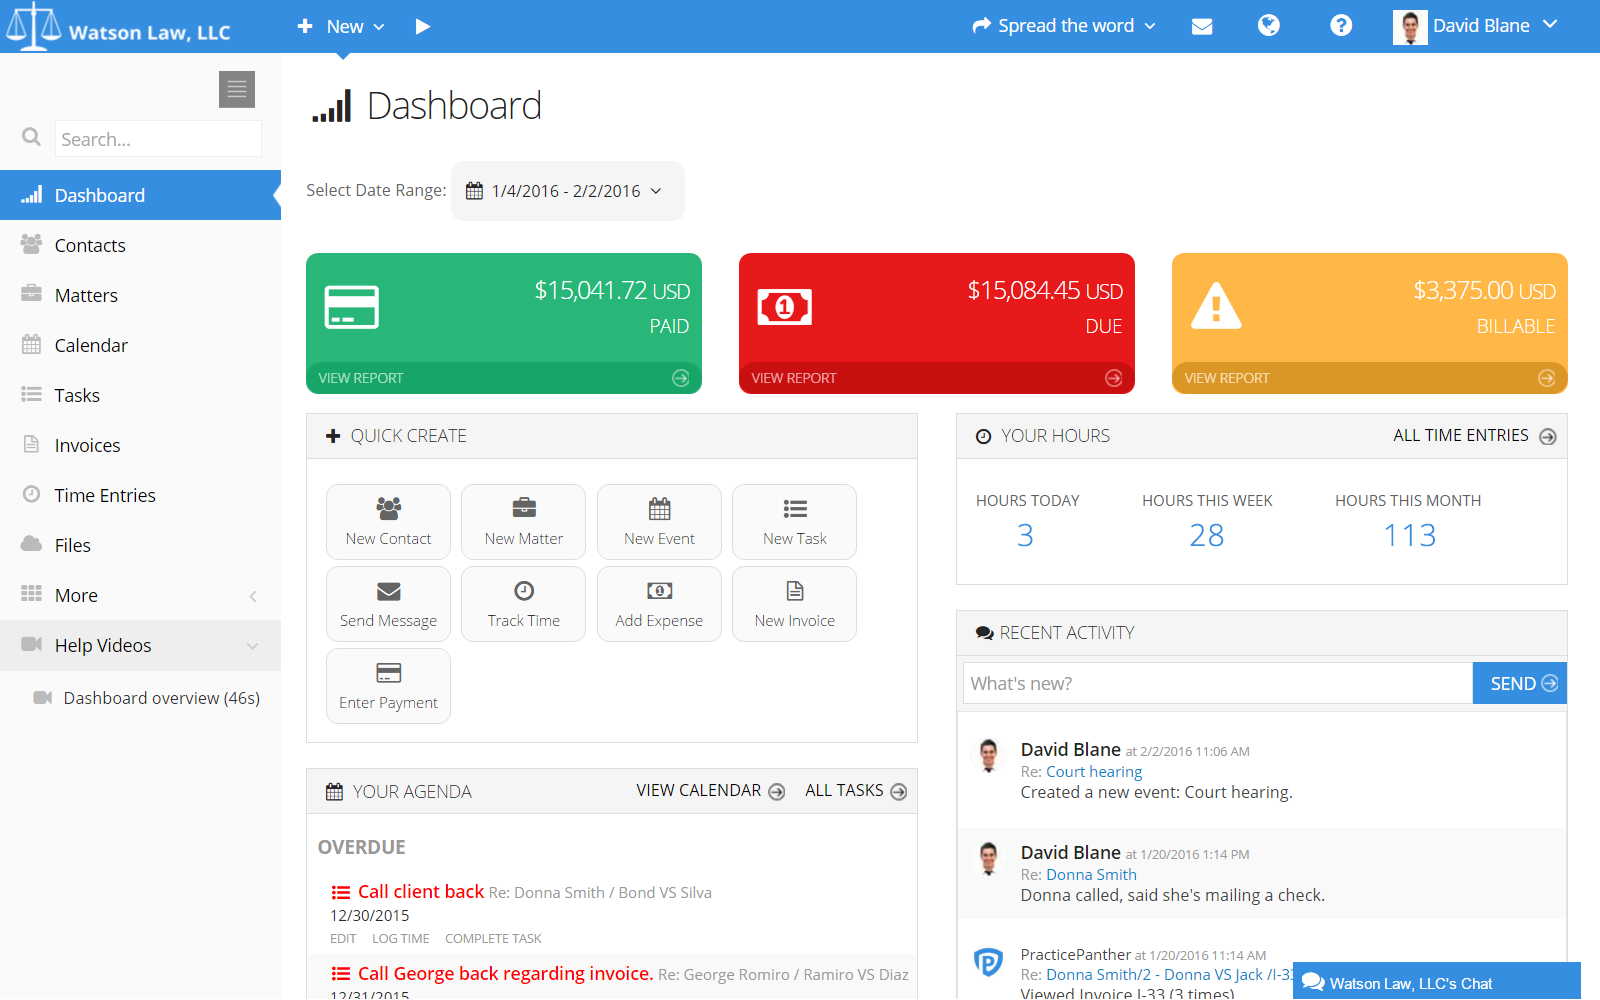This screenshot has height=1000, width=1600.
Task: Click EDIT under Call client back
Action: click(x=343, y=939)
